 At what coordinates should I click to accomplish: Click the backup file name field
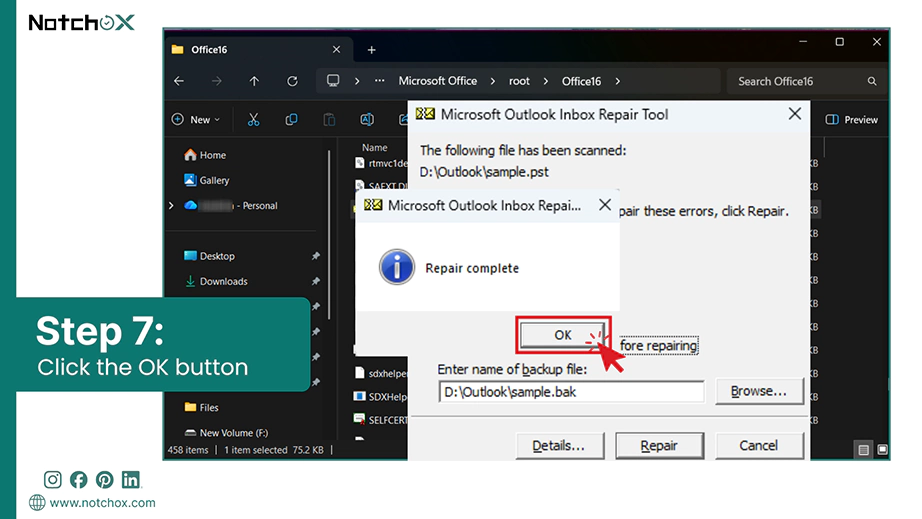coord(571,392)
